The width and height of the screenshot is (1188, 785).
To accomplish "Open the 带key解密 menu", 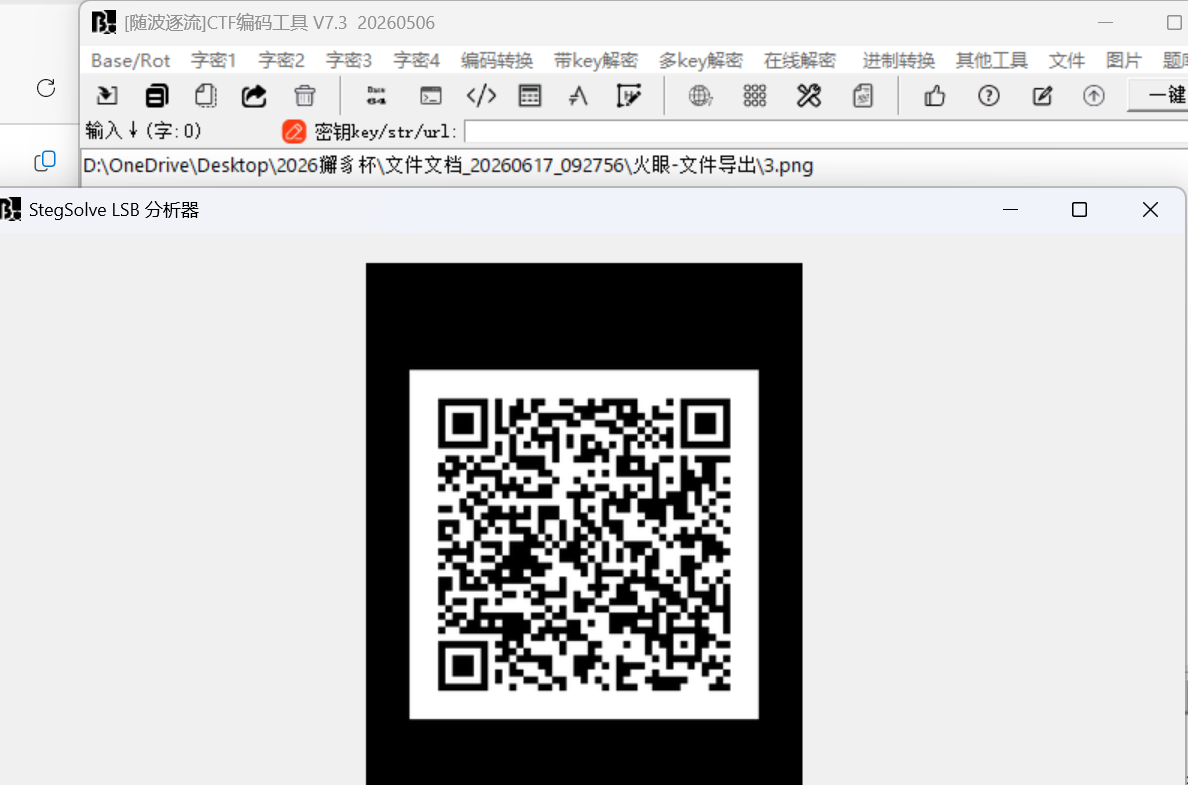I will coord(596,61).
